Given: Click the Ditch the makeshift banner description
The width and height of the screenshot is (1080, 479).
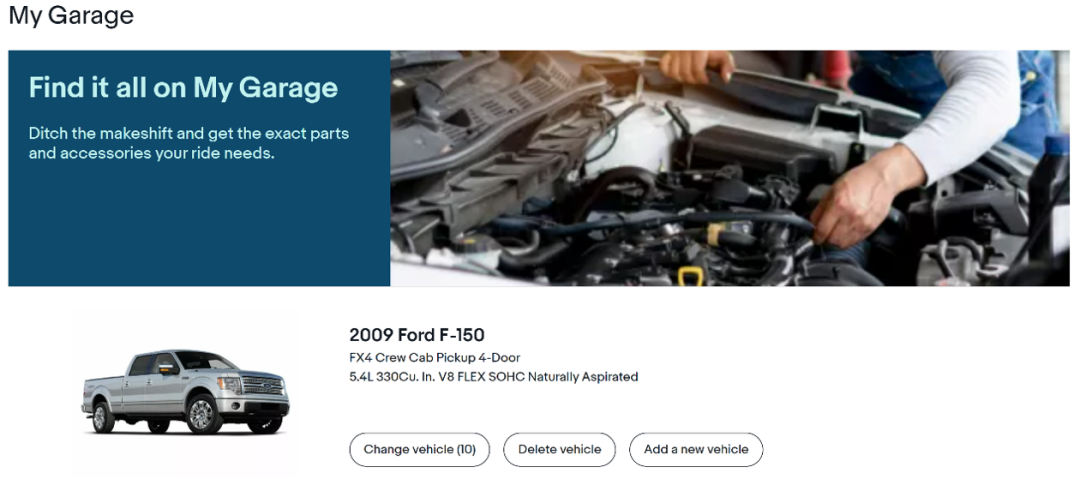Looking at the screenshot, I should tap(189, 143).
